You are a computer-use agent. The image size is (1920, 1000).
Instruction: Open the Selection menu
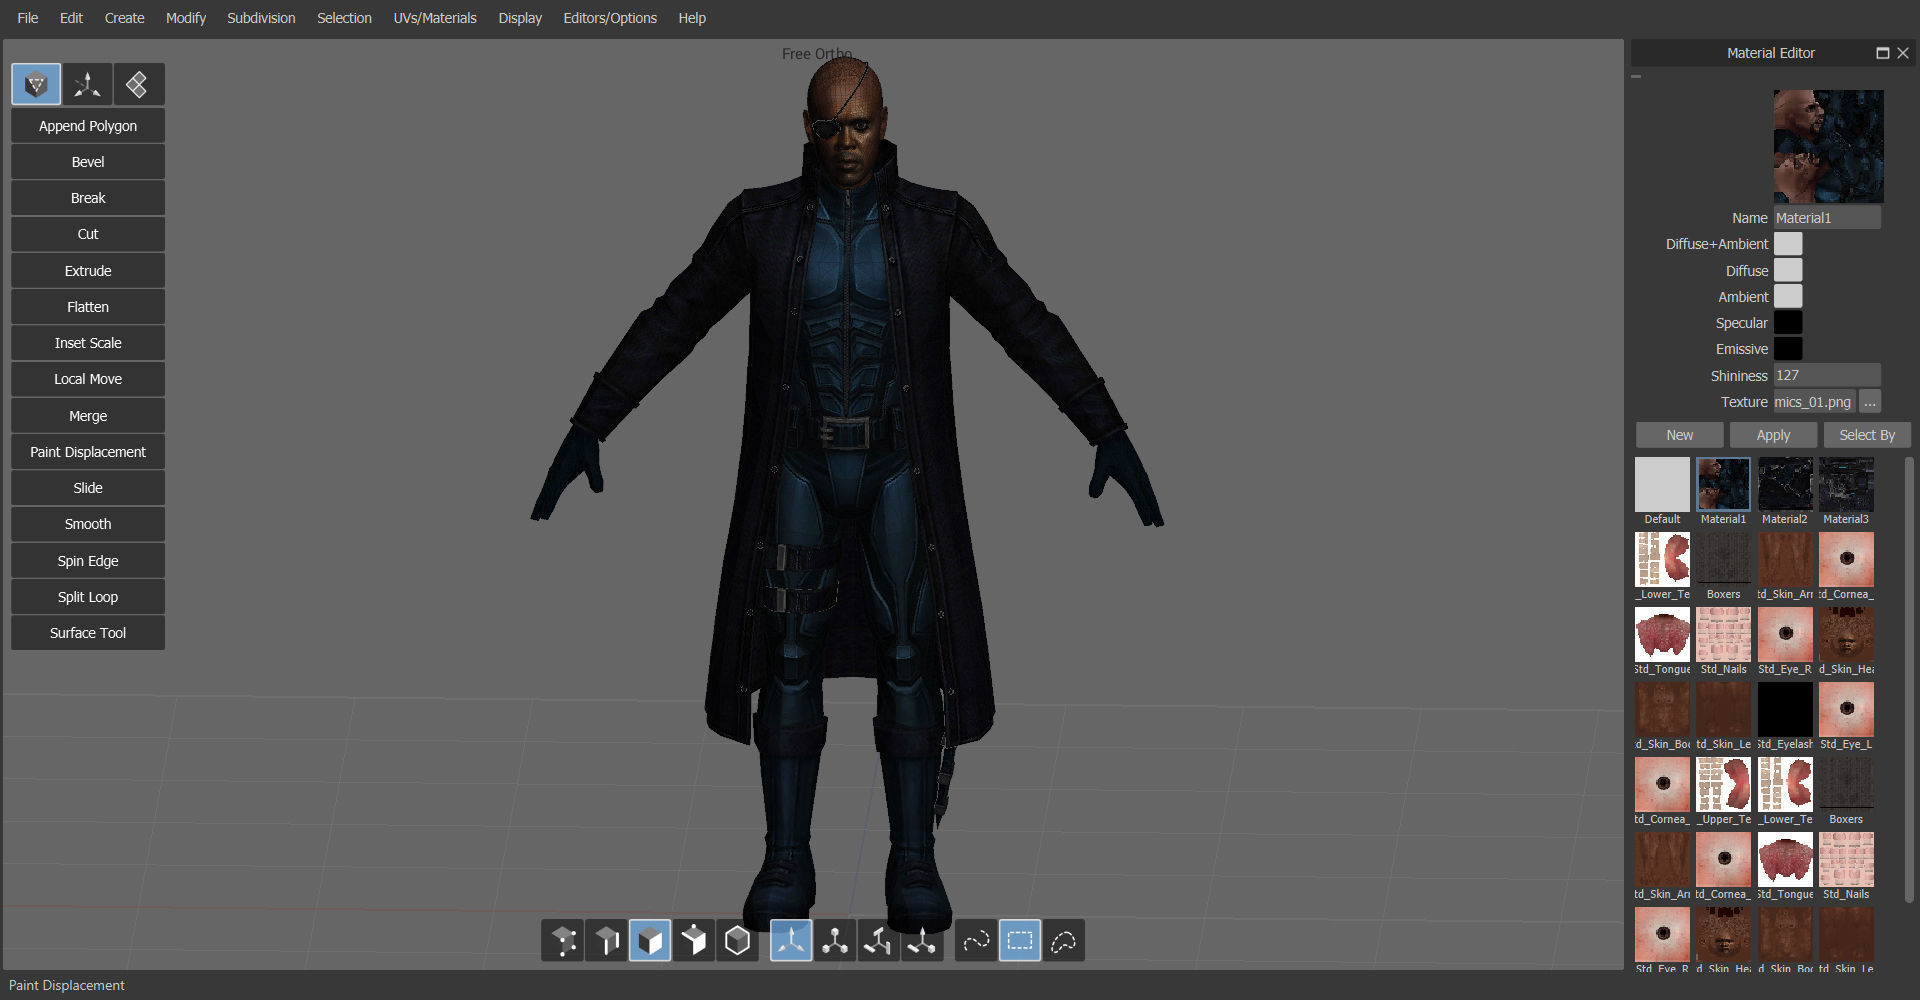tap(344, 18)
